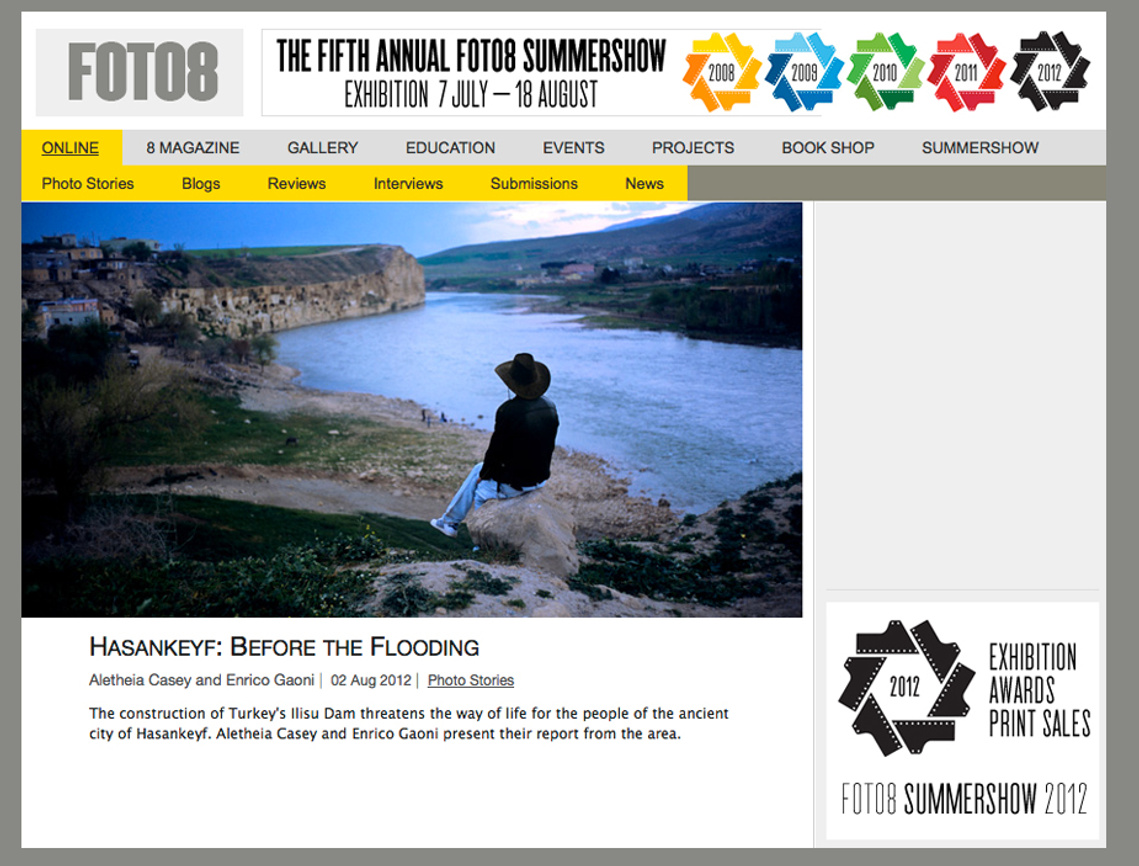Screen dimensions: 1139x866
Task: Select the black 2012 Summershow badge in header
Action: tap(1049, 72)
